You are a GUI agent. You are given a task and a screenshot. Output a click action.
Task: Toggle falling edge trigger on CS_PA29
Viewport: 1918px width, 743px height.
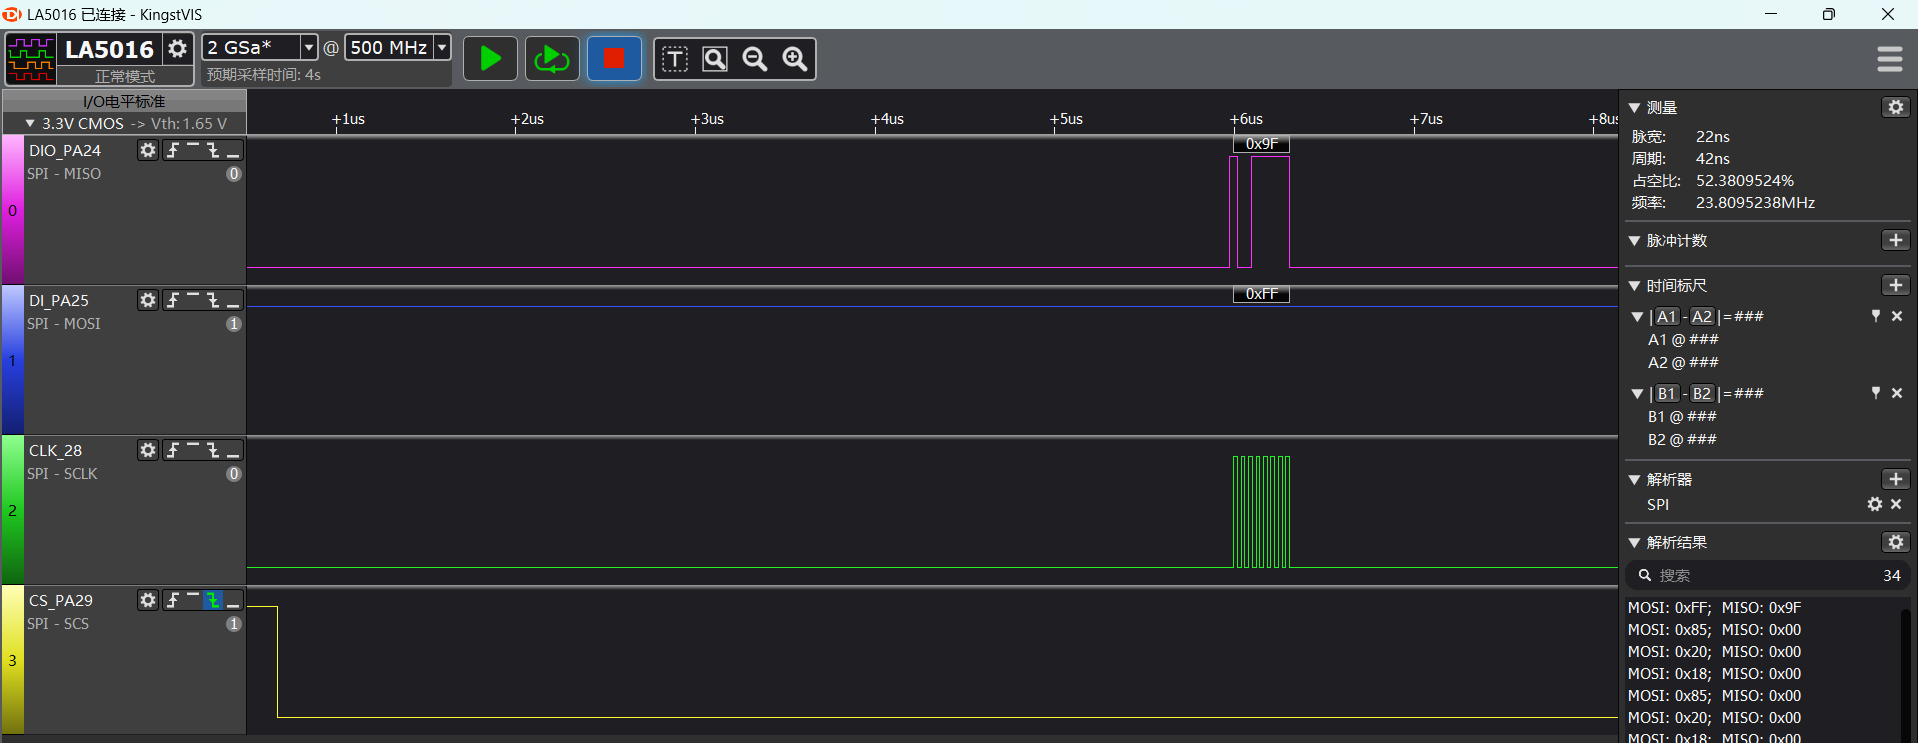point(213,600)
